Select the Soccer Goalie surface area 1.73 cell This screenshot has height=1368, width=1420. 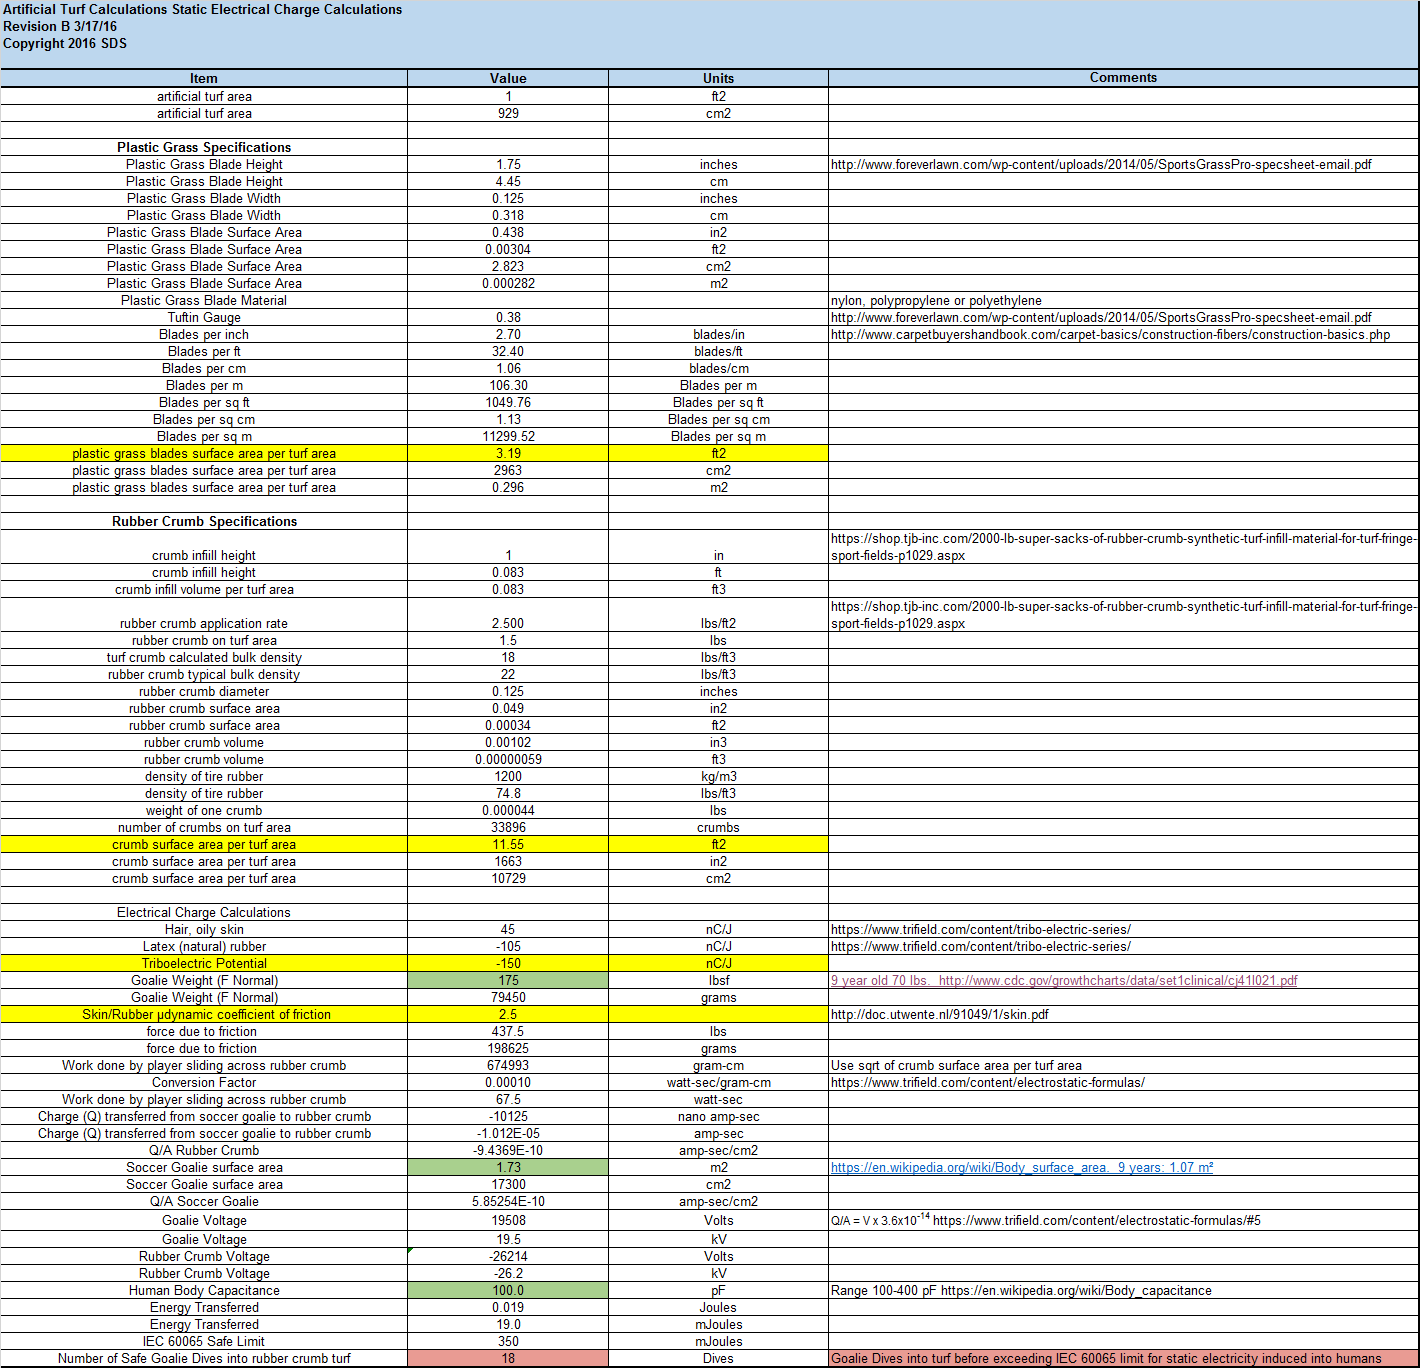pyautogui.click(x=508, y=1167)
